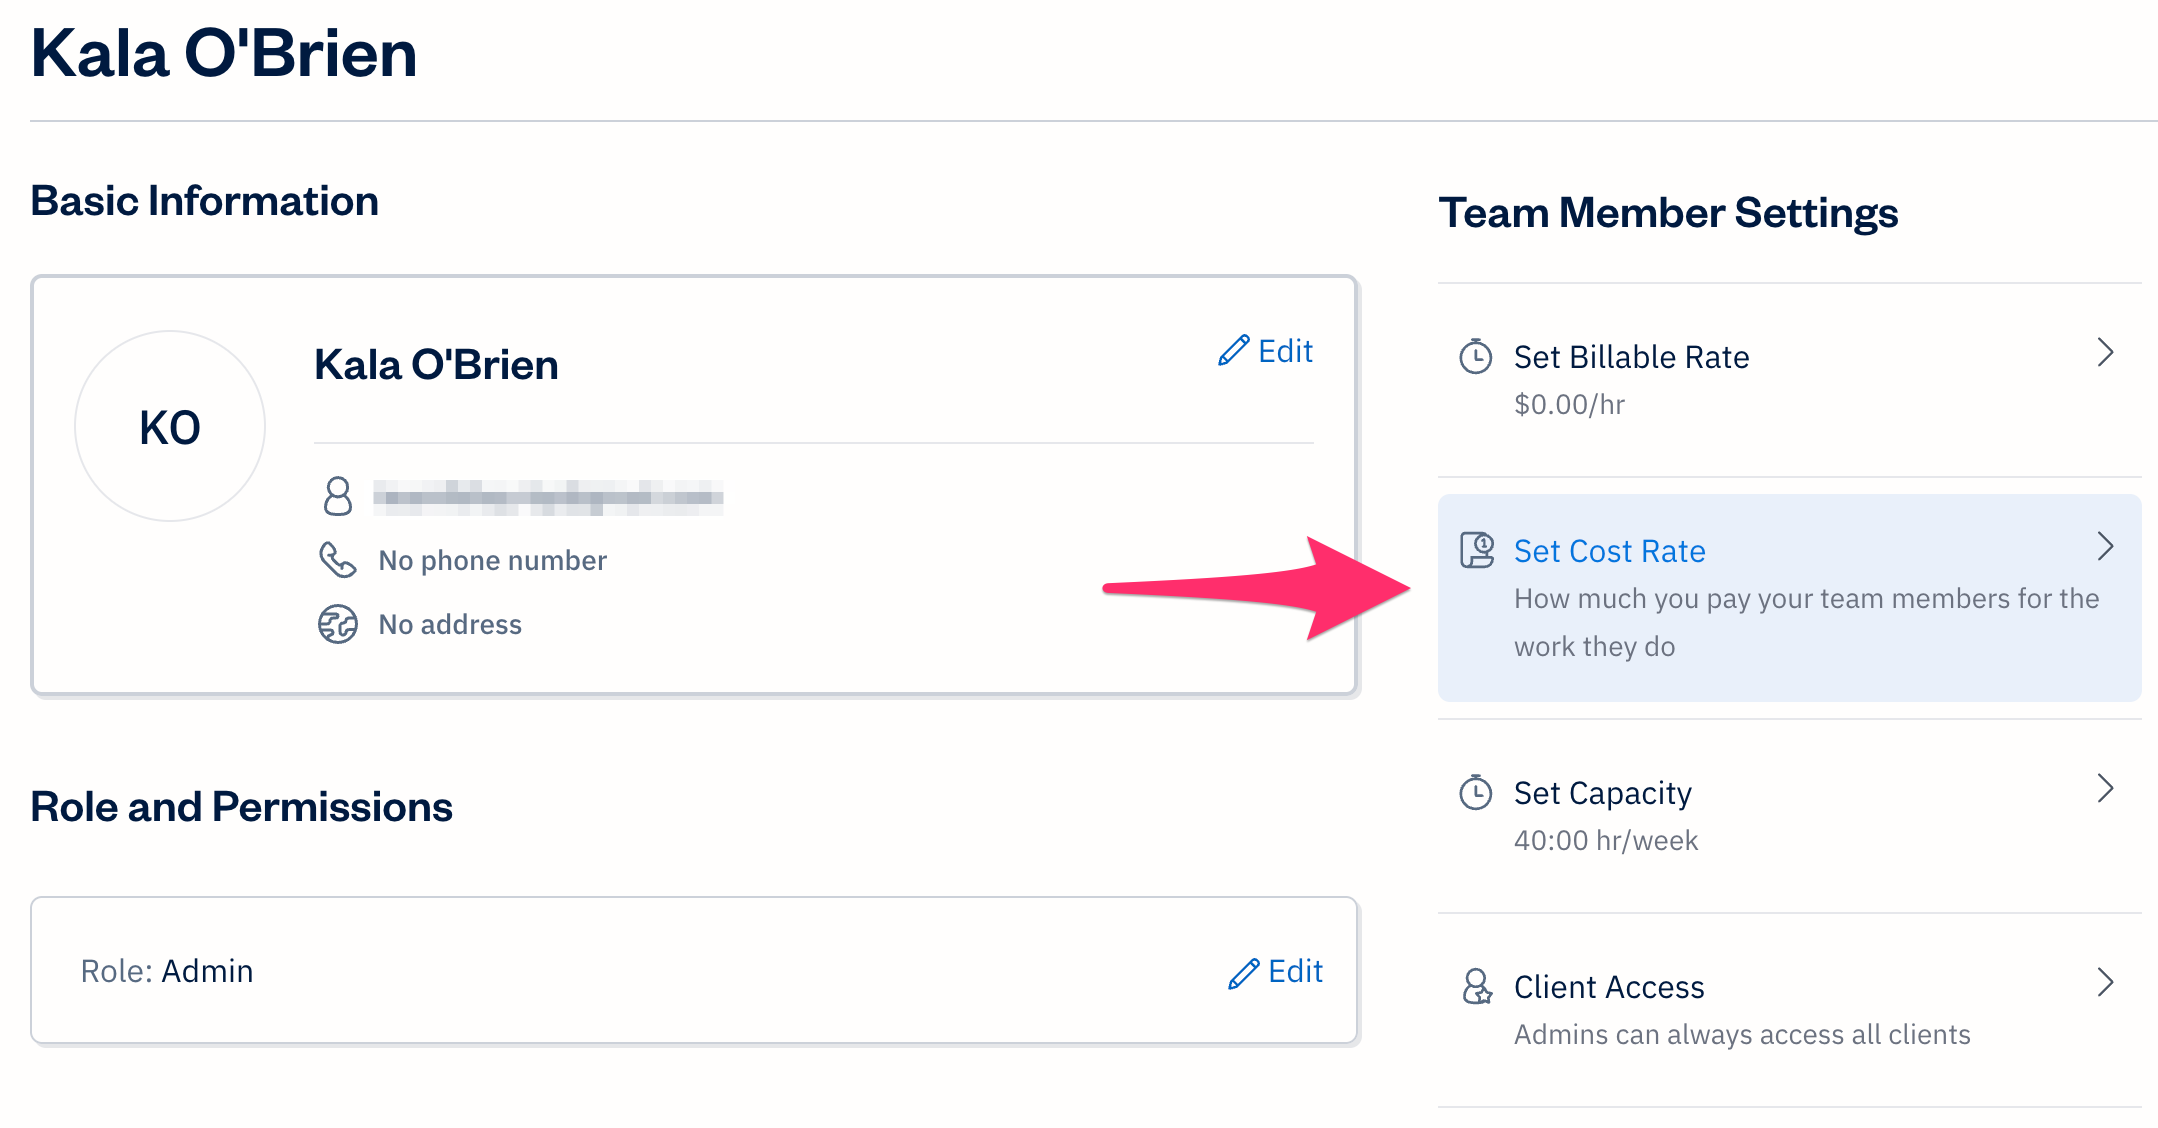Open the Set Cost Rate settings

[1608, 550]
